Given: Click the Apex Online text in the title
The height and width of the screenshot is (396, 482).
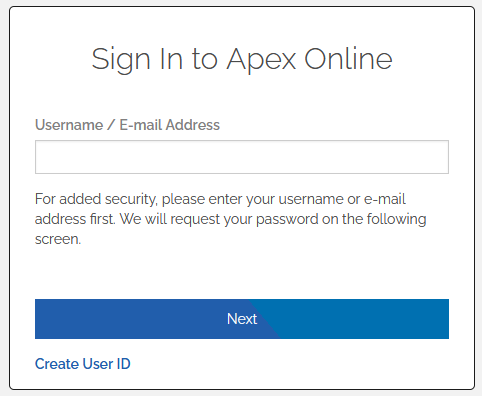Looking at the screenshot, I should (x=310, y=59).
